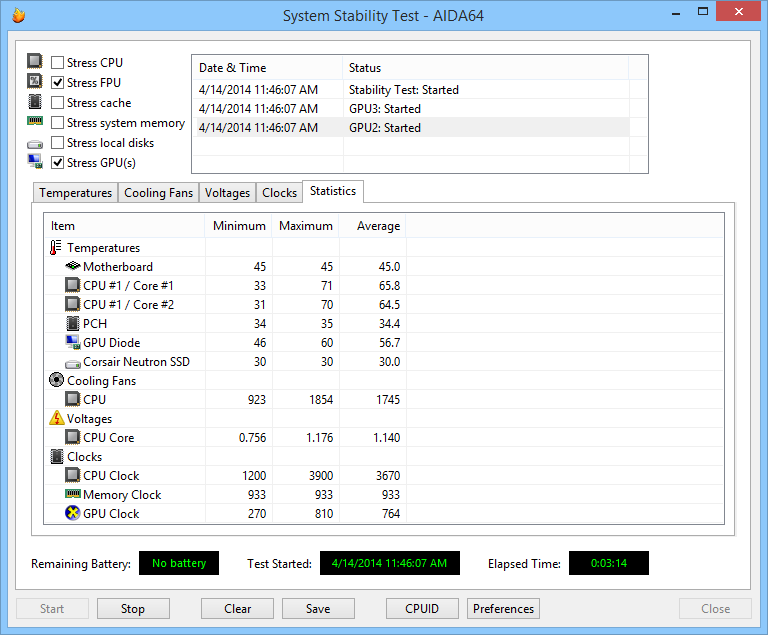Viewport: 768px width, 635px height.
Task: Click the warning icon beside Voltages
Action: 56,419
